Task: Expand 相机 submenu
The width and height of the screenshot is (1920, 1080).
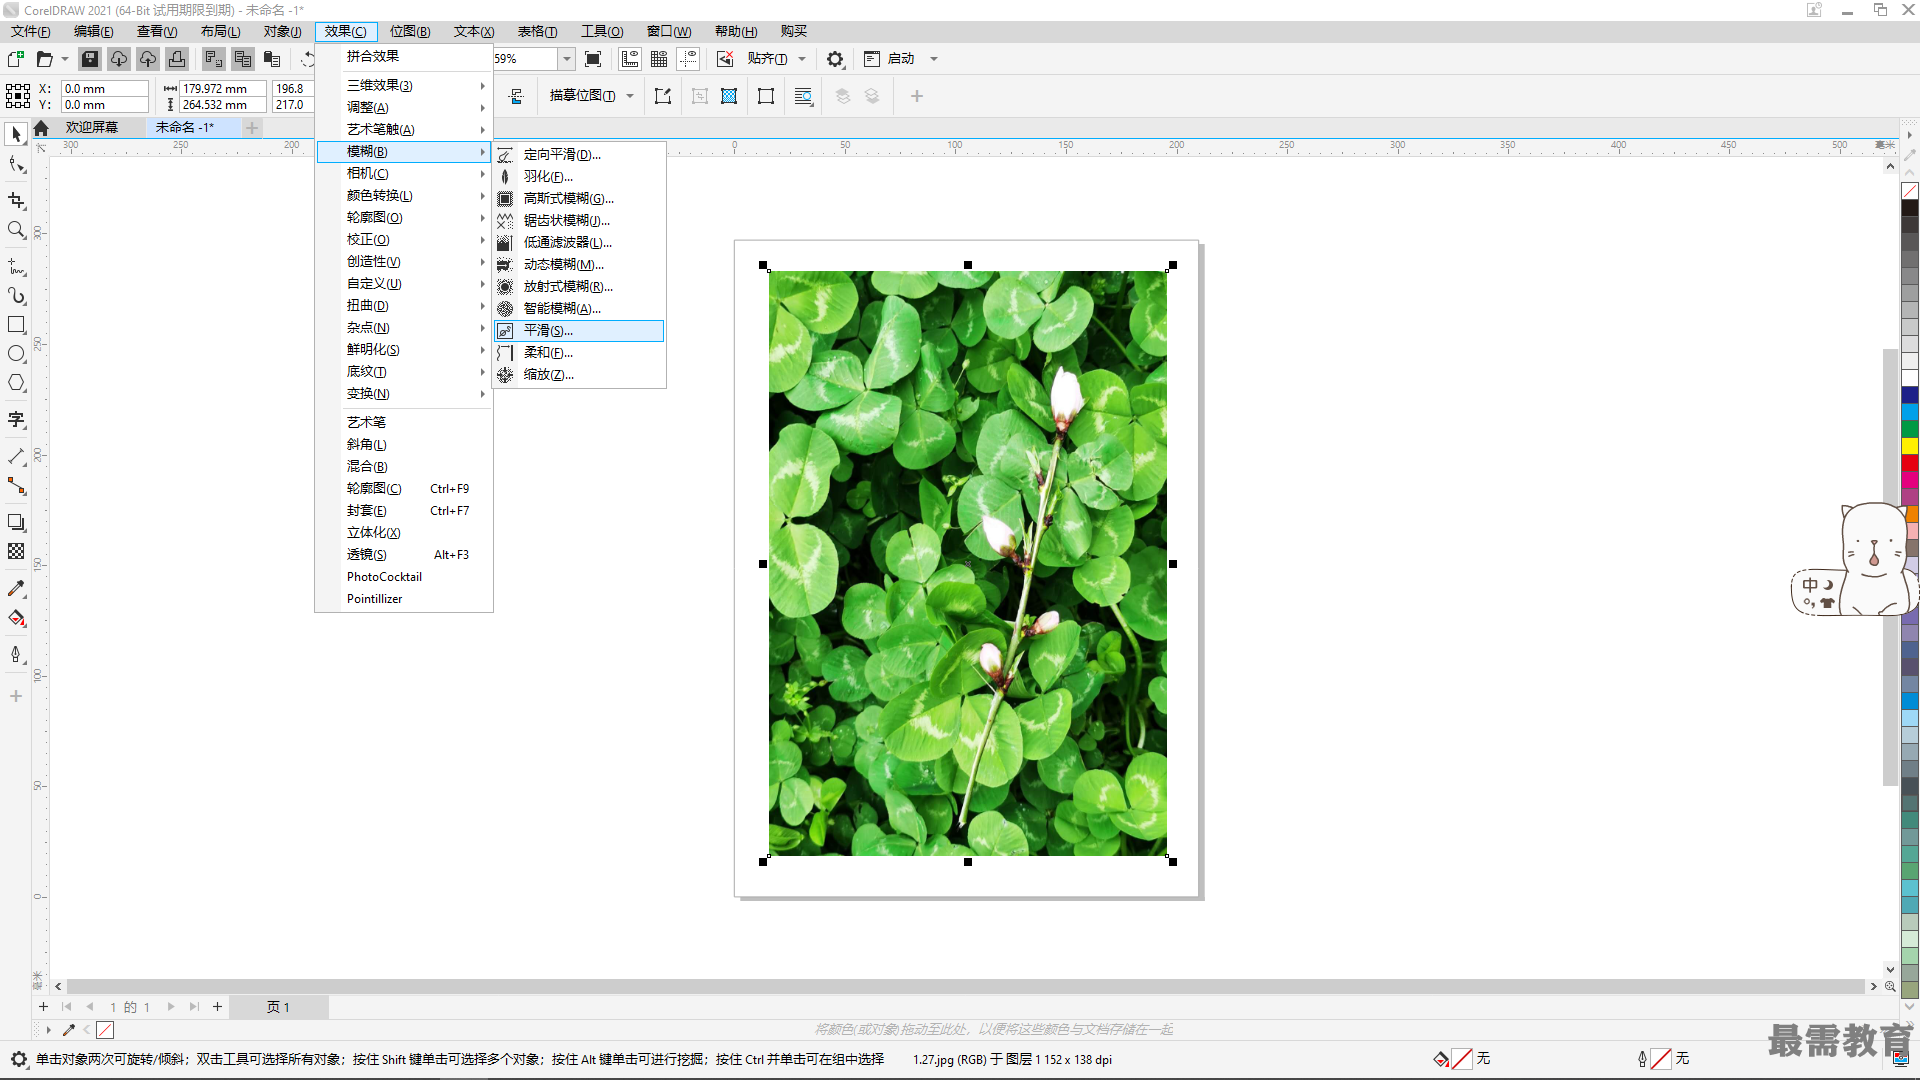Action: pyautogui.click(x=404, y=173)
